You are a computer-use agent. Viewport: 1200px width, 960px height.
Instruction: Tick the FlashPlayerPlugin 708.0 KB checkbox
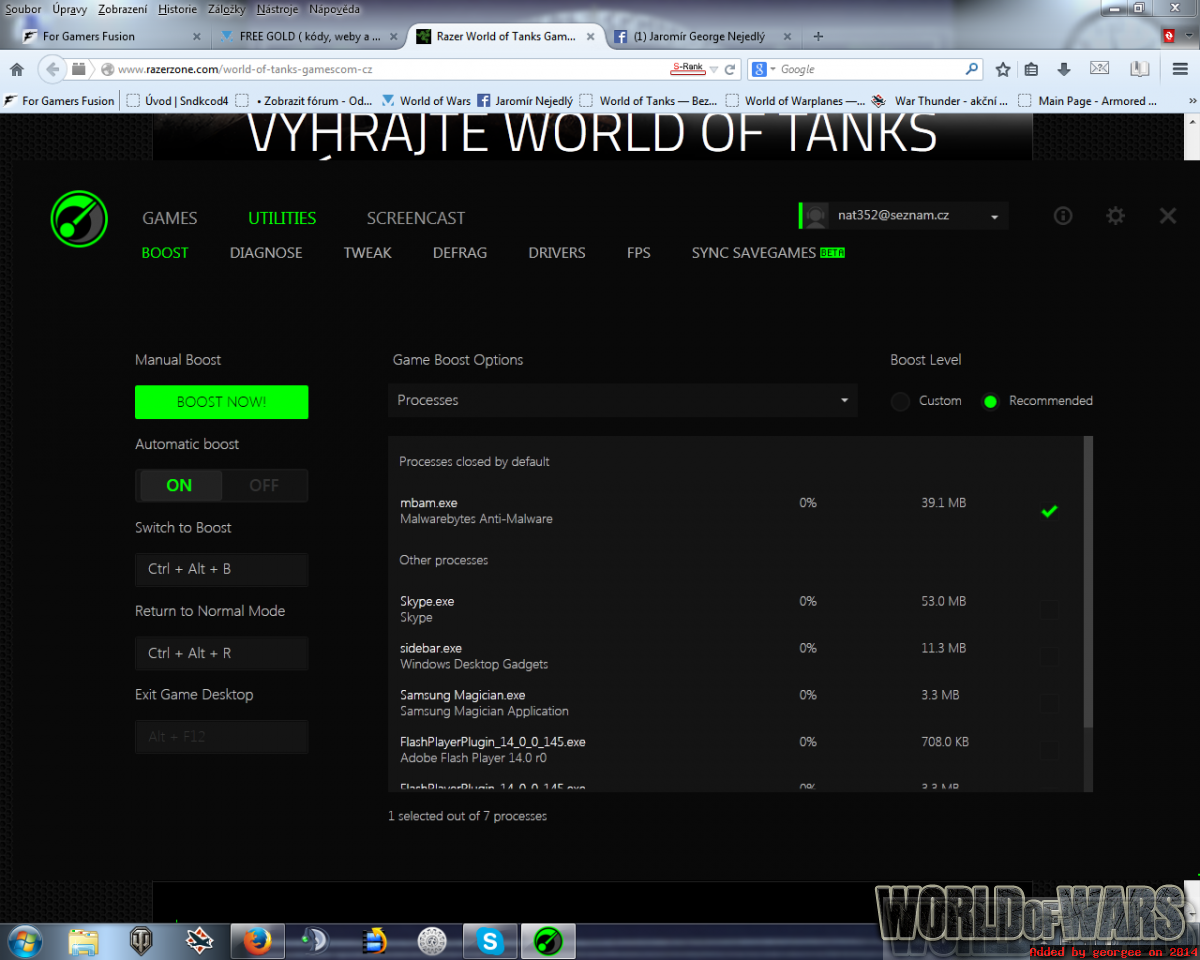(1049, 750)
